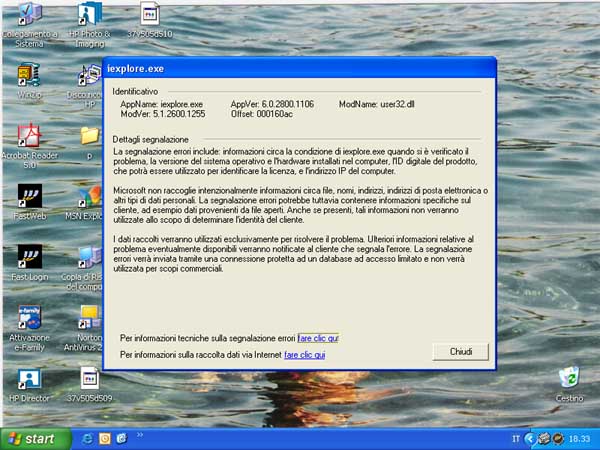Click the 'Offset: 000160ac' text
Viewport: 600px width, 450px height.
pyautogui.click(x=262, y=114)
